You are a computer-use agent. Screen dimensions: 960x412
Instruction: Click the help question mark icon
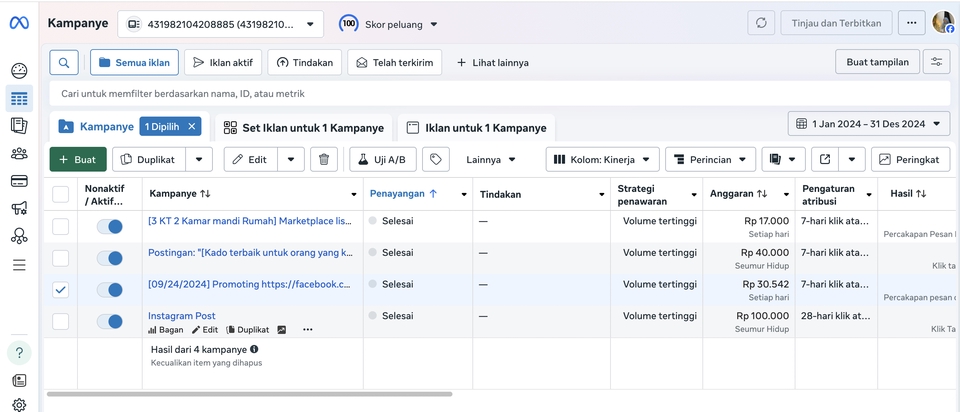(x=19, y=352)
